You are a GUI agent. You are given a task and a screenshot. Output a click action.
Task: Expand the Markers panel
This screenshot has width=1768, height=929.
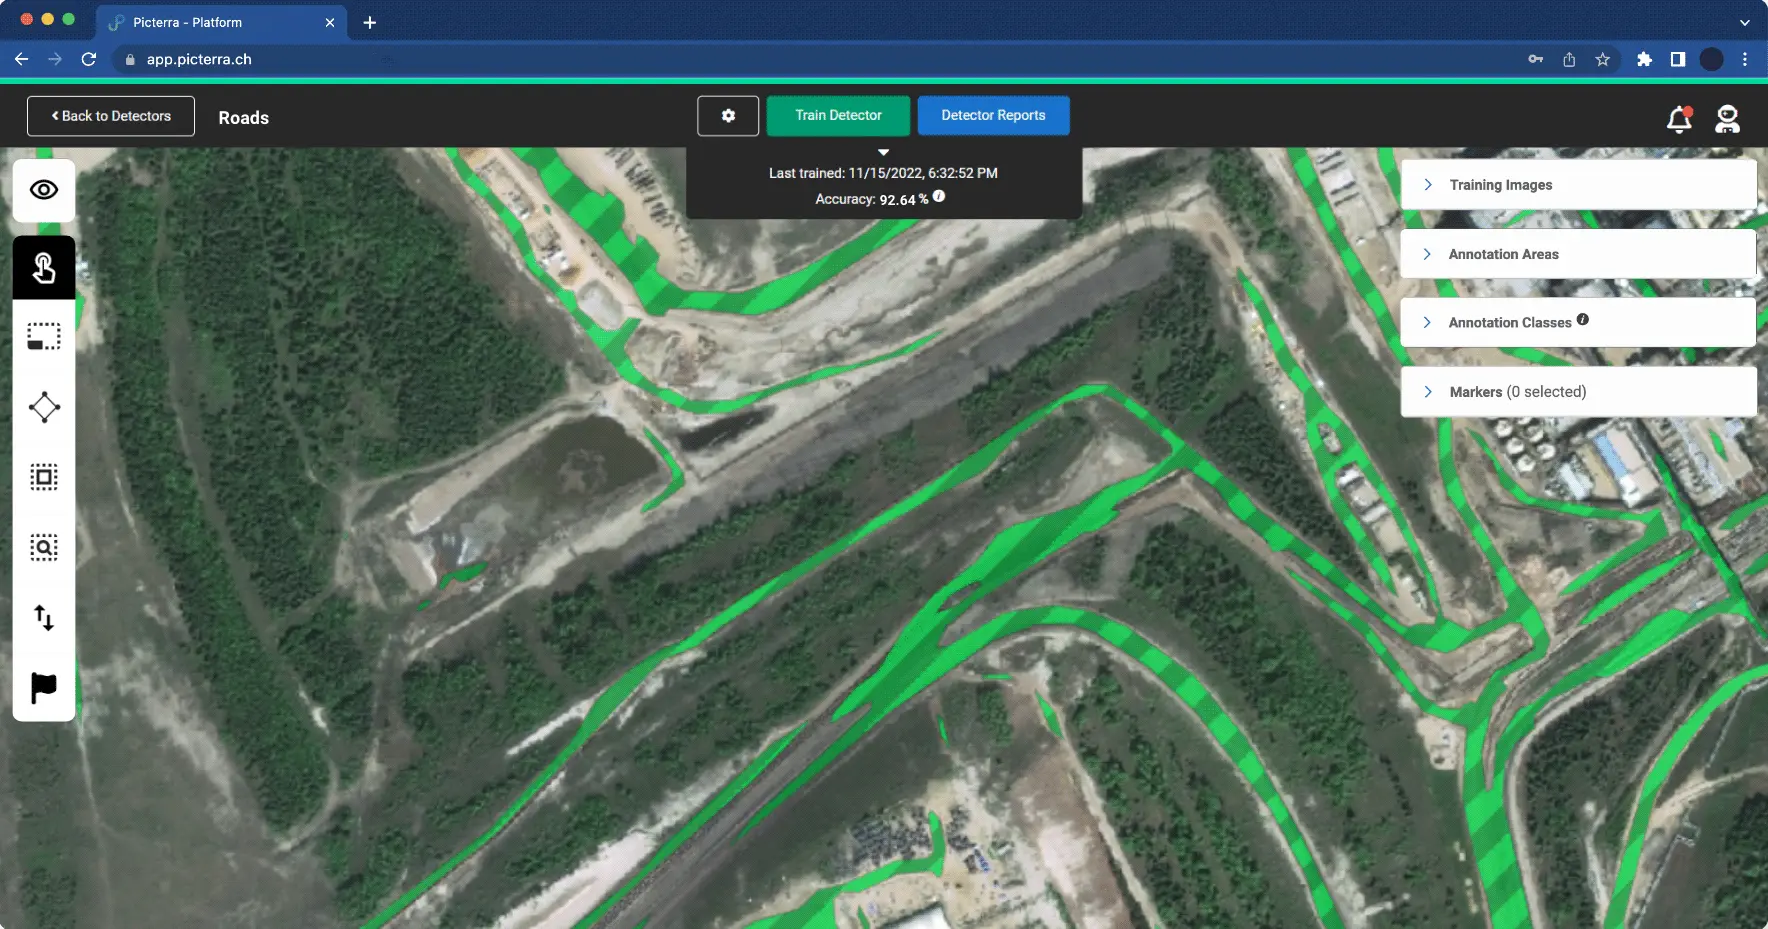click(x=1578, y=392)
